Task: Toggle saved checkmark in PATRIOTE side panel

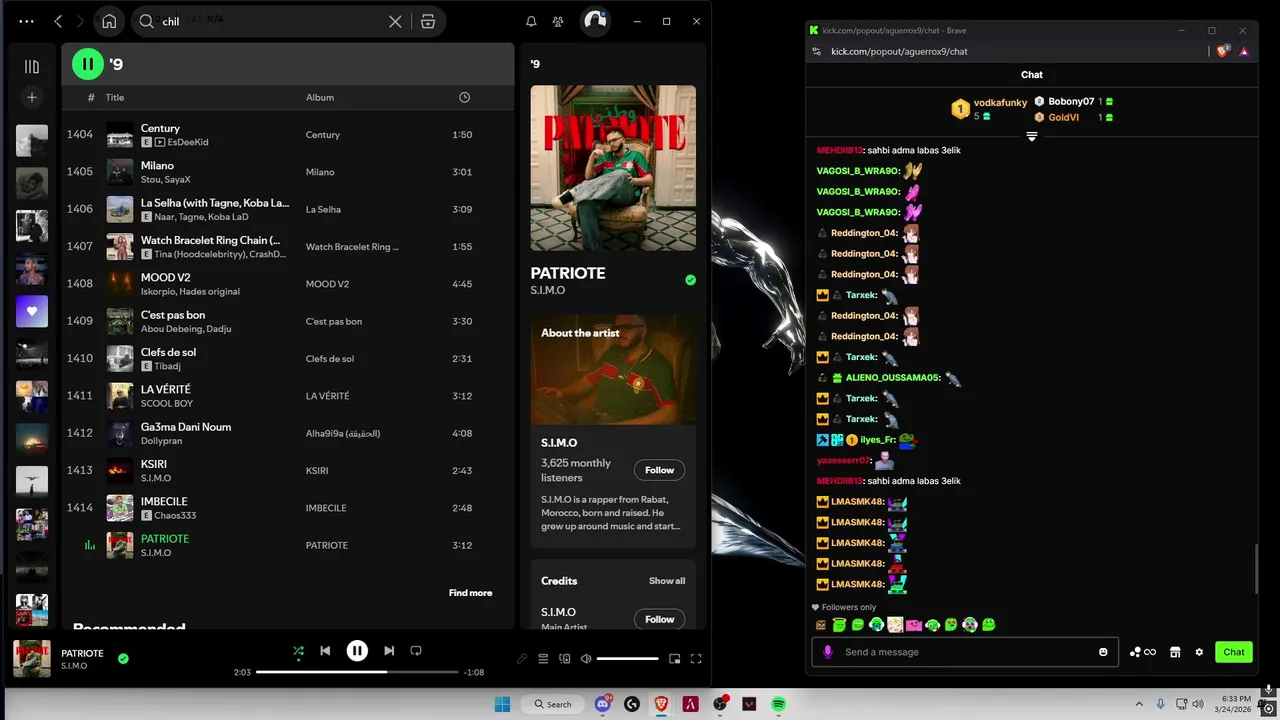Action: 690,280
